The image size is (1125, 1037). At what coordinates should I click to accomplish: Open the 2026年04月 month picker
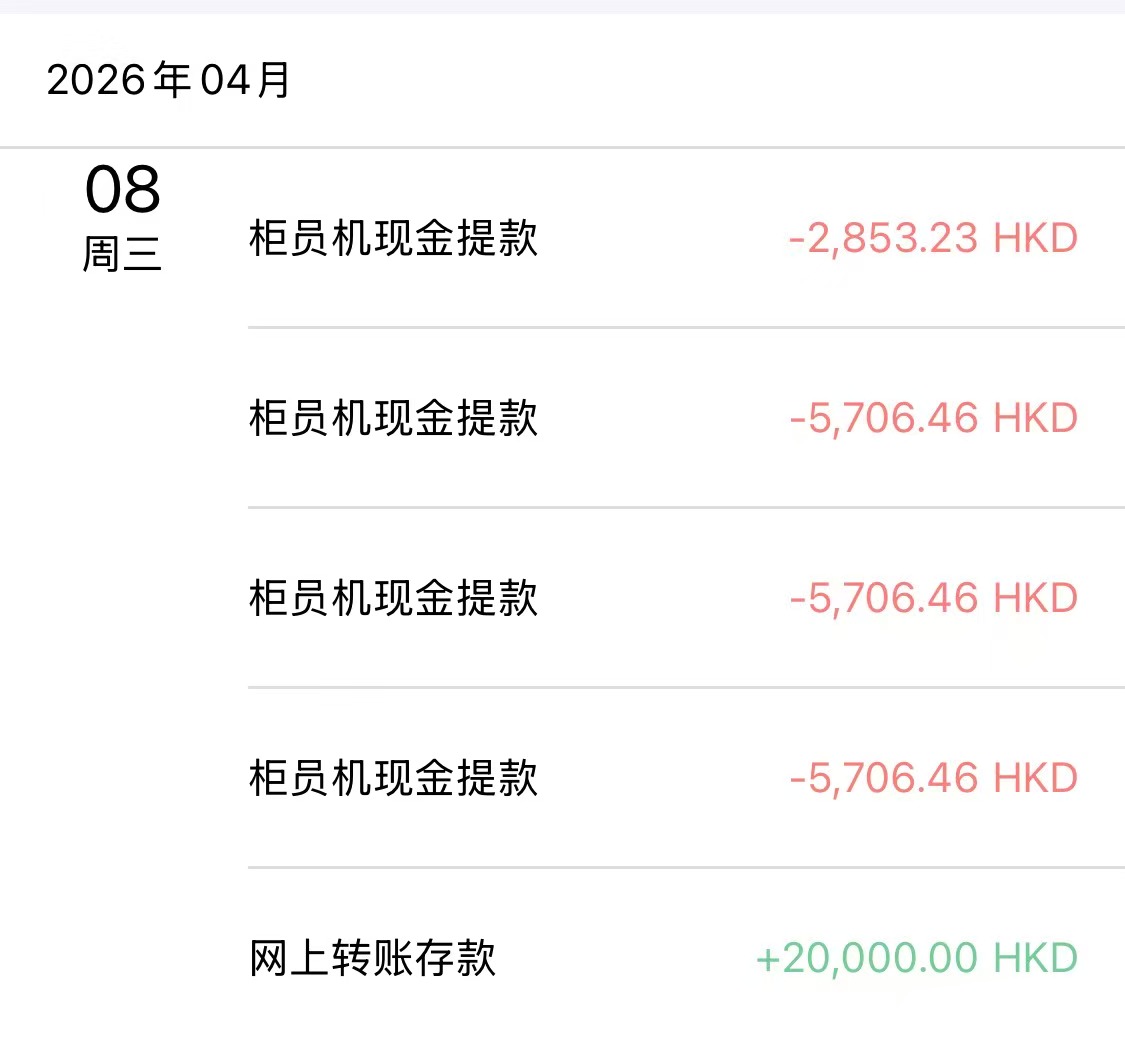(168, 80)
